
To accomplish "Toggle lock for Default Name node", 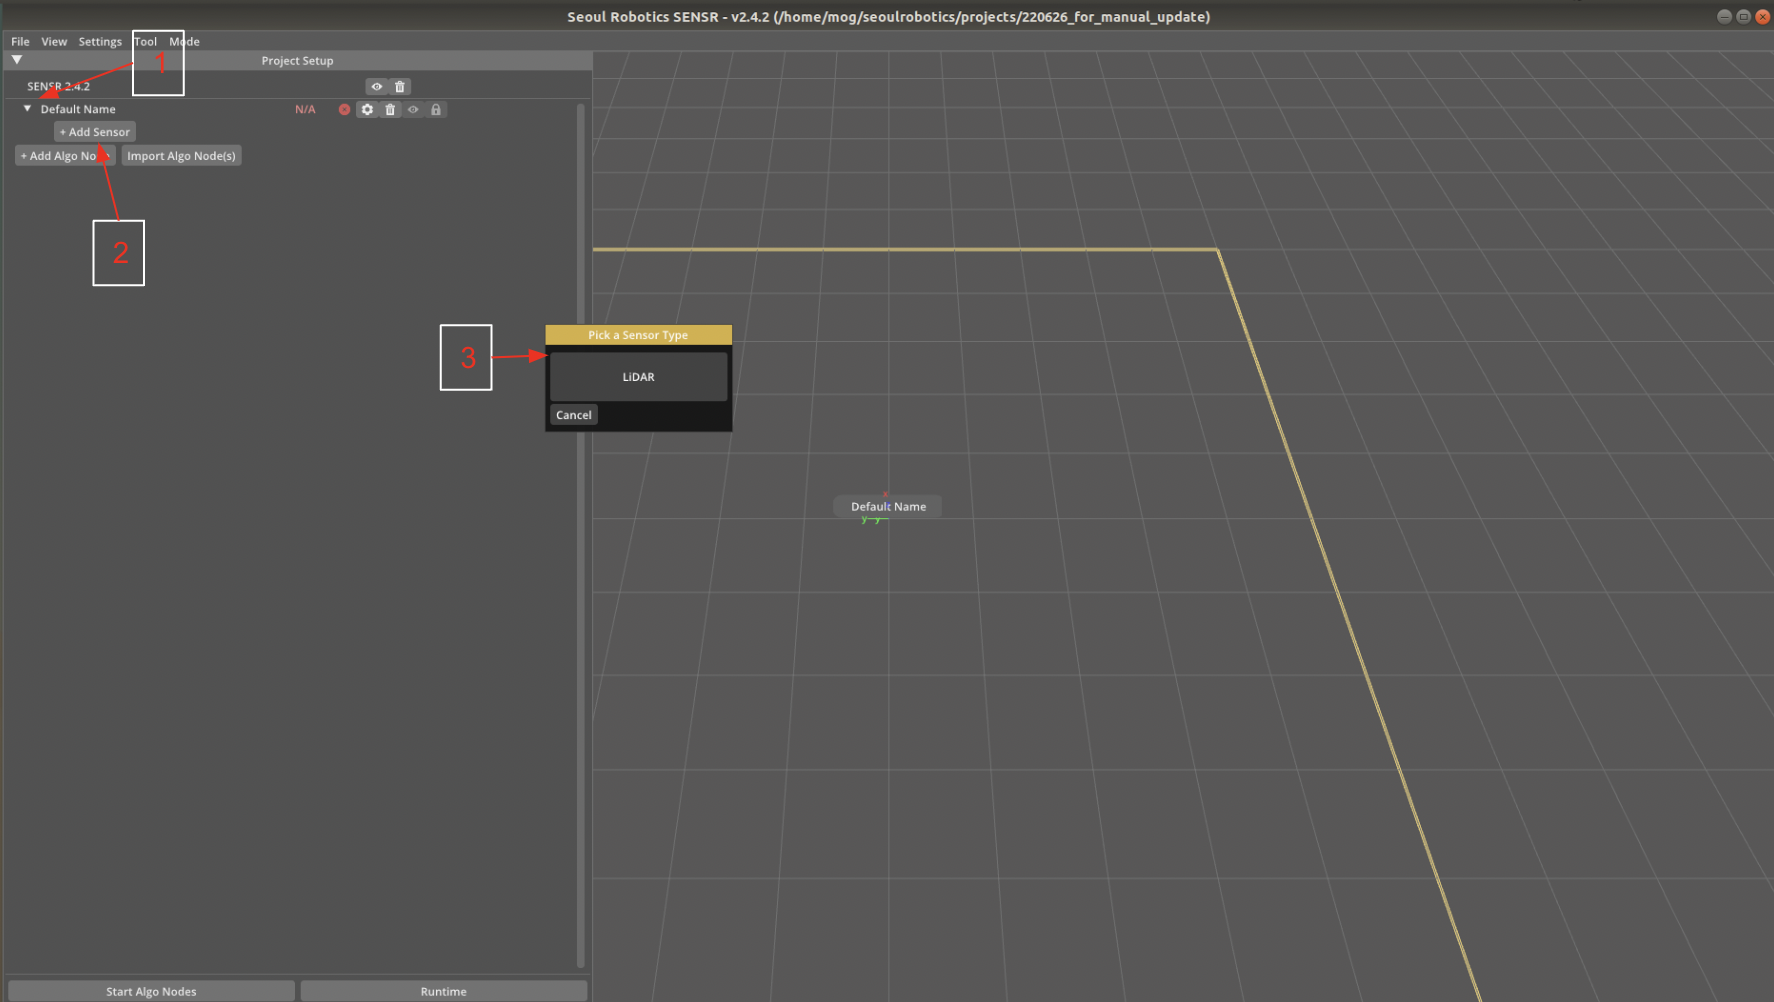I will 436,109.
